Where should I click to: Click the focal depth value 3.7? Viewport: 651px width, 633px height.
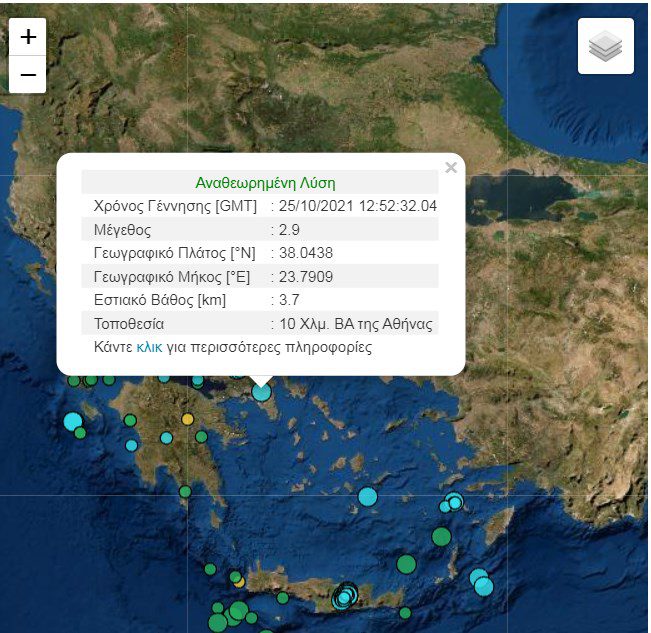pyautogui.click(x=289, y=300)
